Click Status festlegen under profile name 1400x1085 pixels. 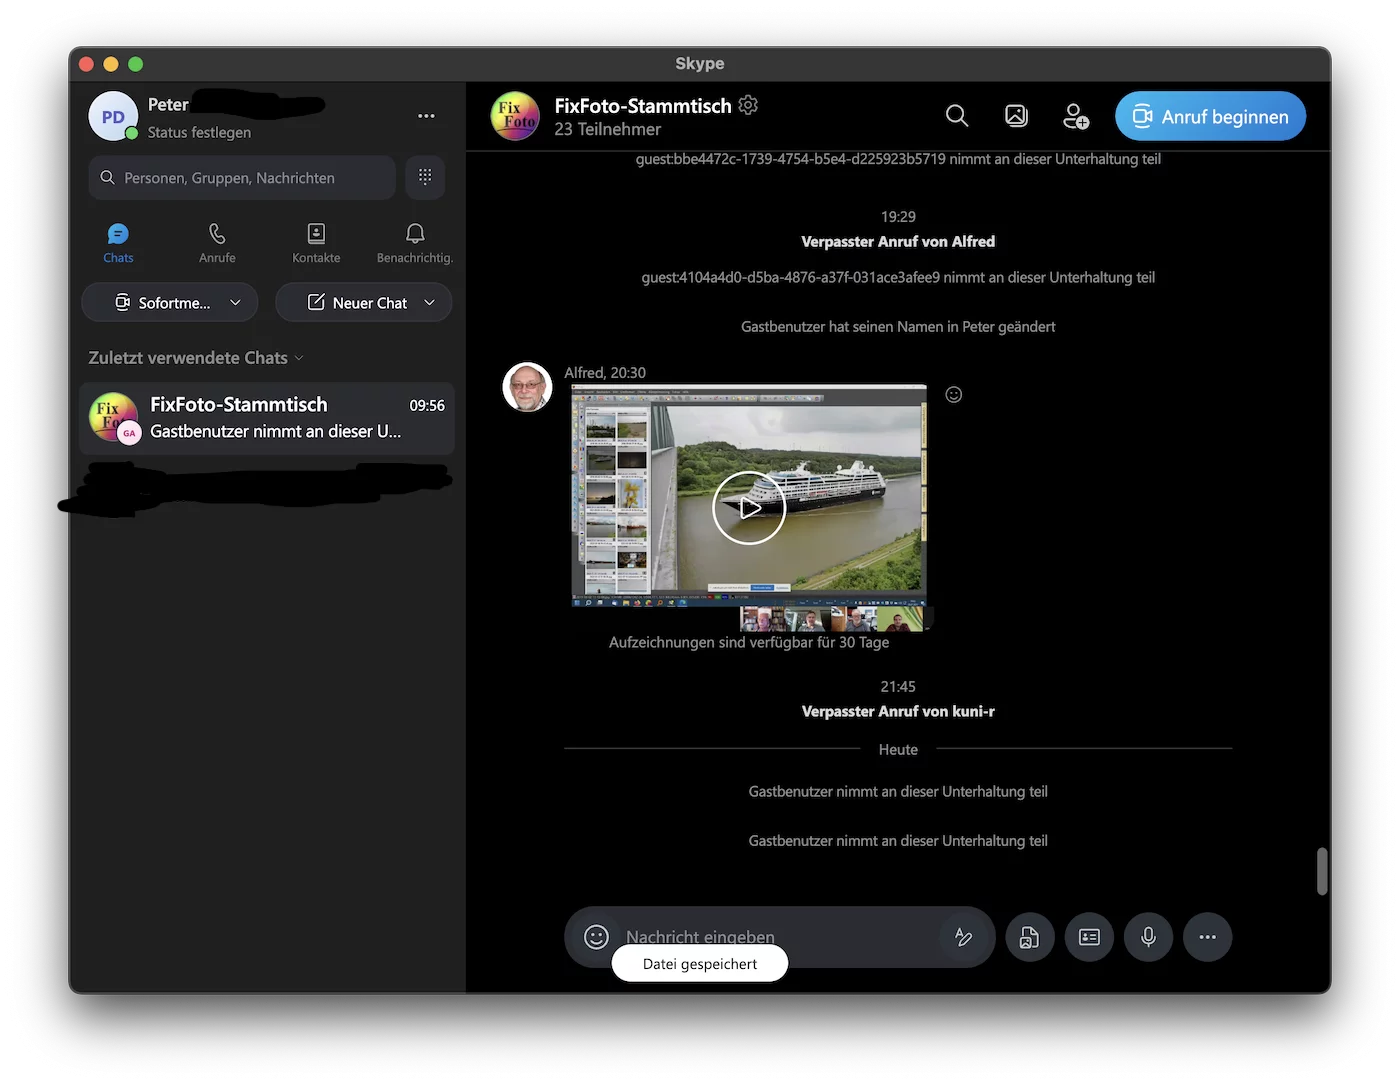point(199,132)
